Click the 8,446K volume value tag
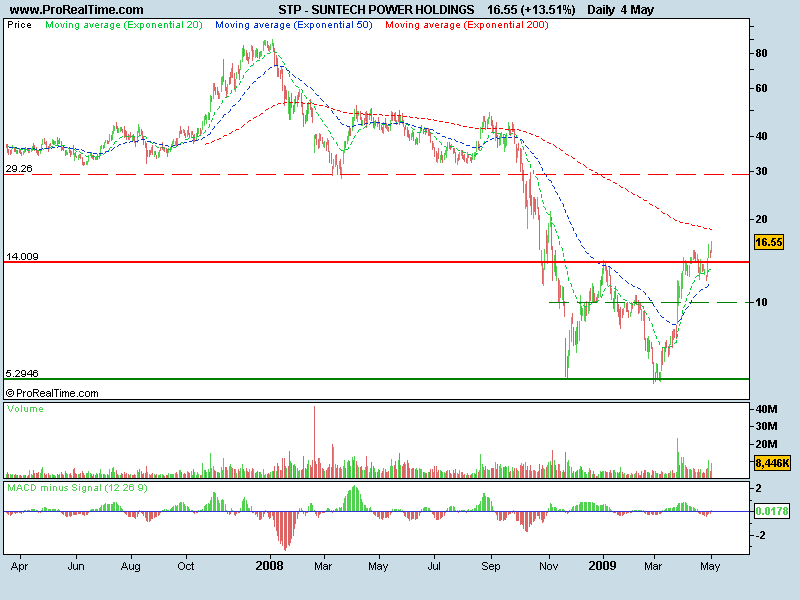Viewport: 800px width, 600px height. (772, 463)
